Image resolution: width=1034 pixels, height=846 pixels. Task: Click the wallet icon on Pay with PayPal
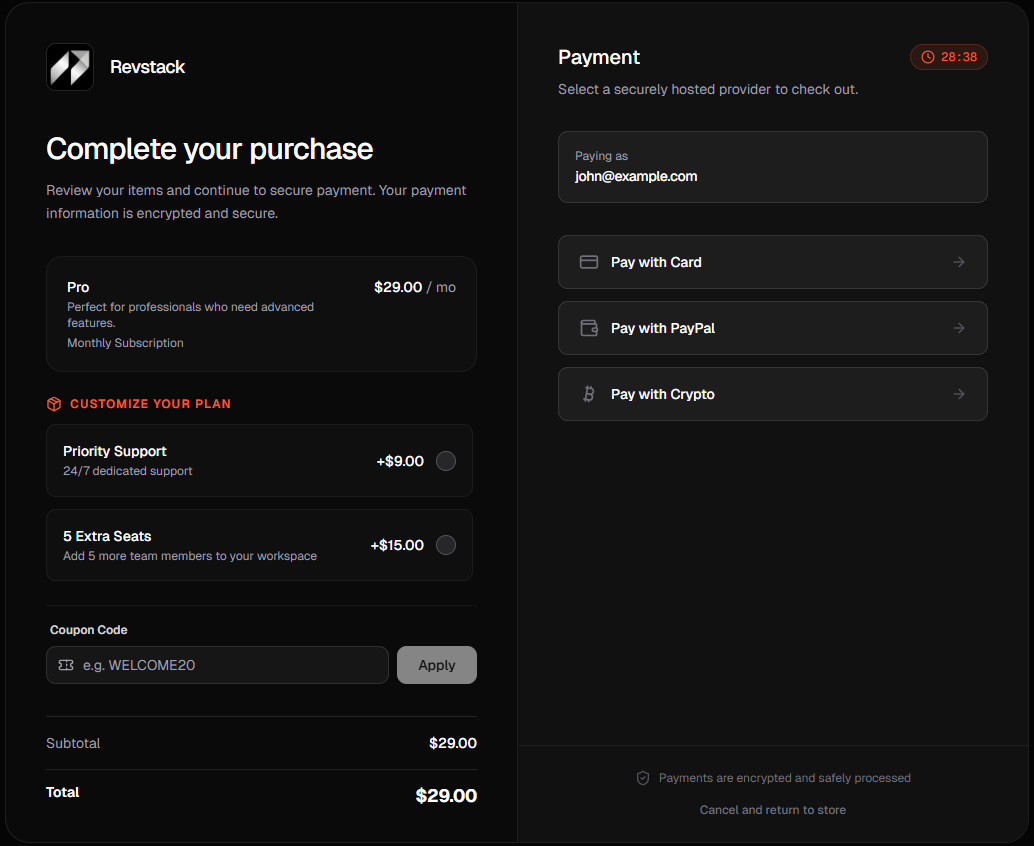click(x=589, y=328)
